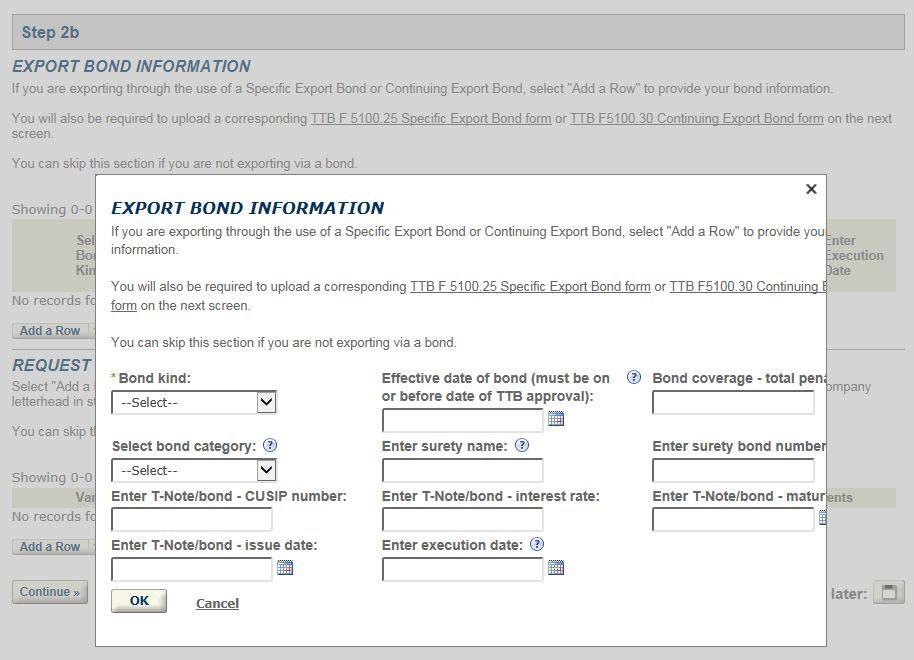
Task: Open calendar for T-Note issue date
Action: (285, 568)
